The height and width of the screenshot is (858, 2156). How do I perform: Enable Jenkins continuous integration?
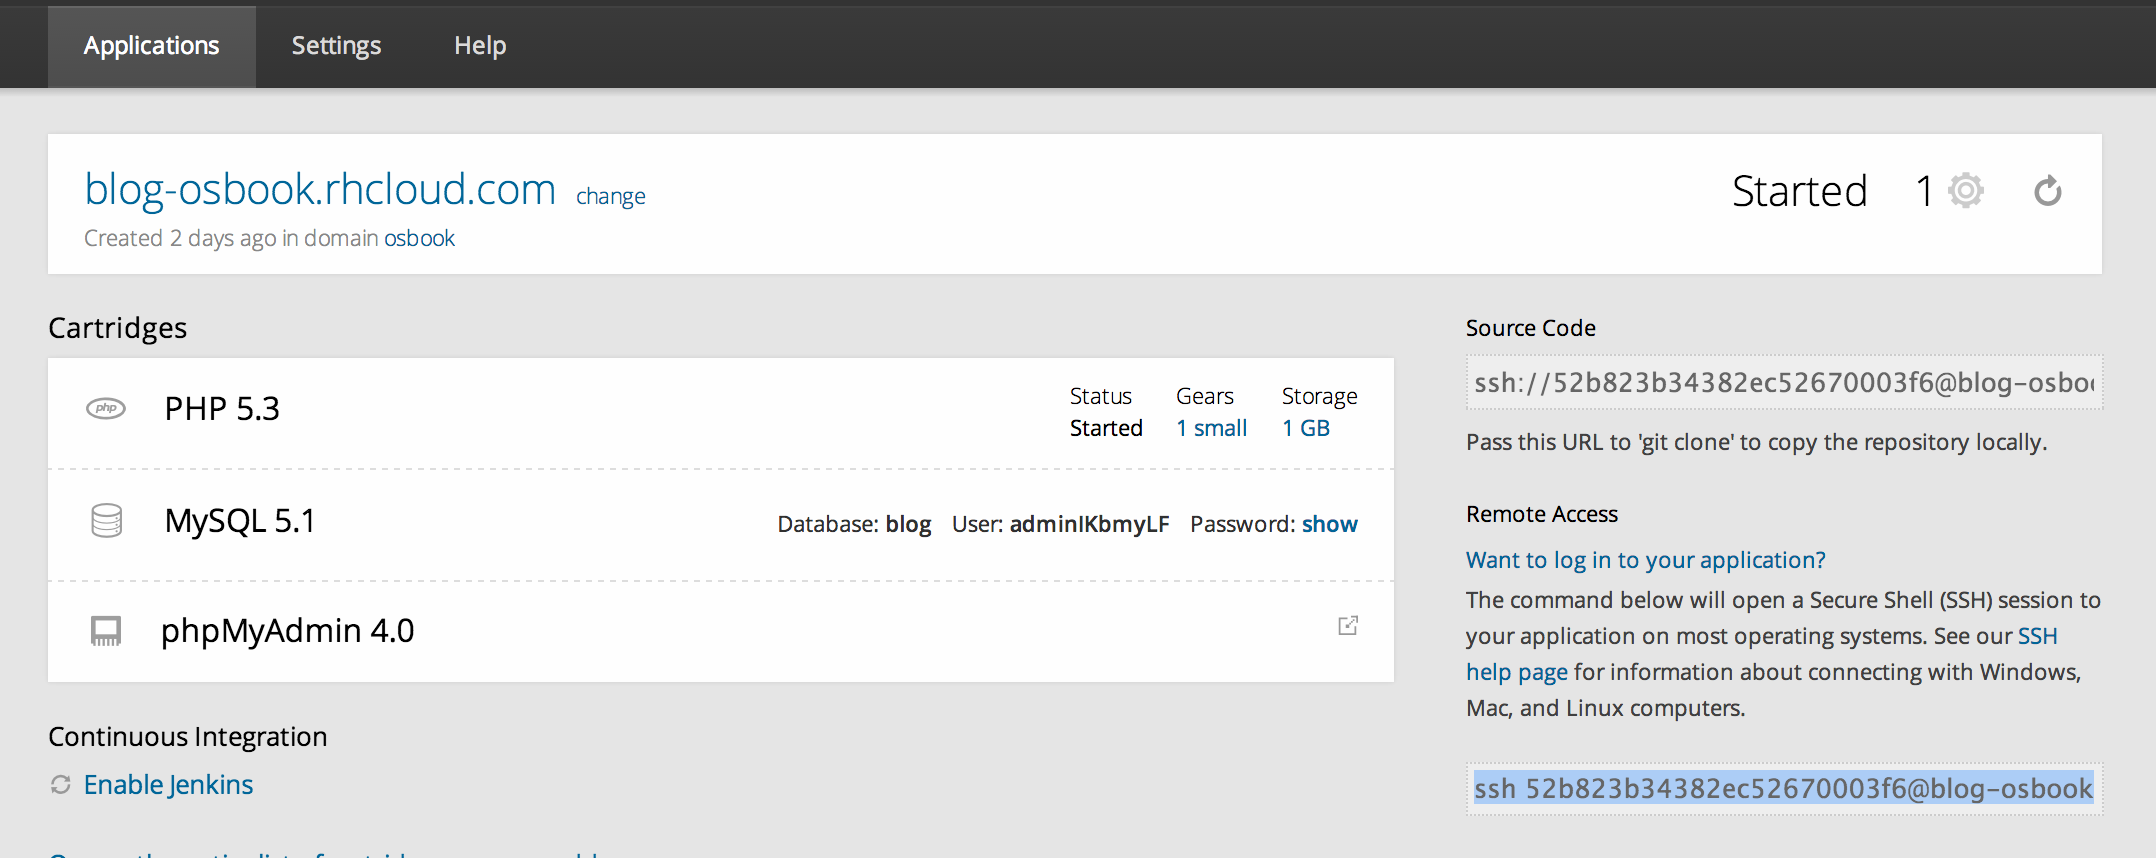pyautogui.click(x=168, y=785)
